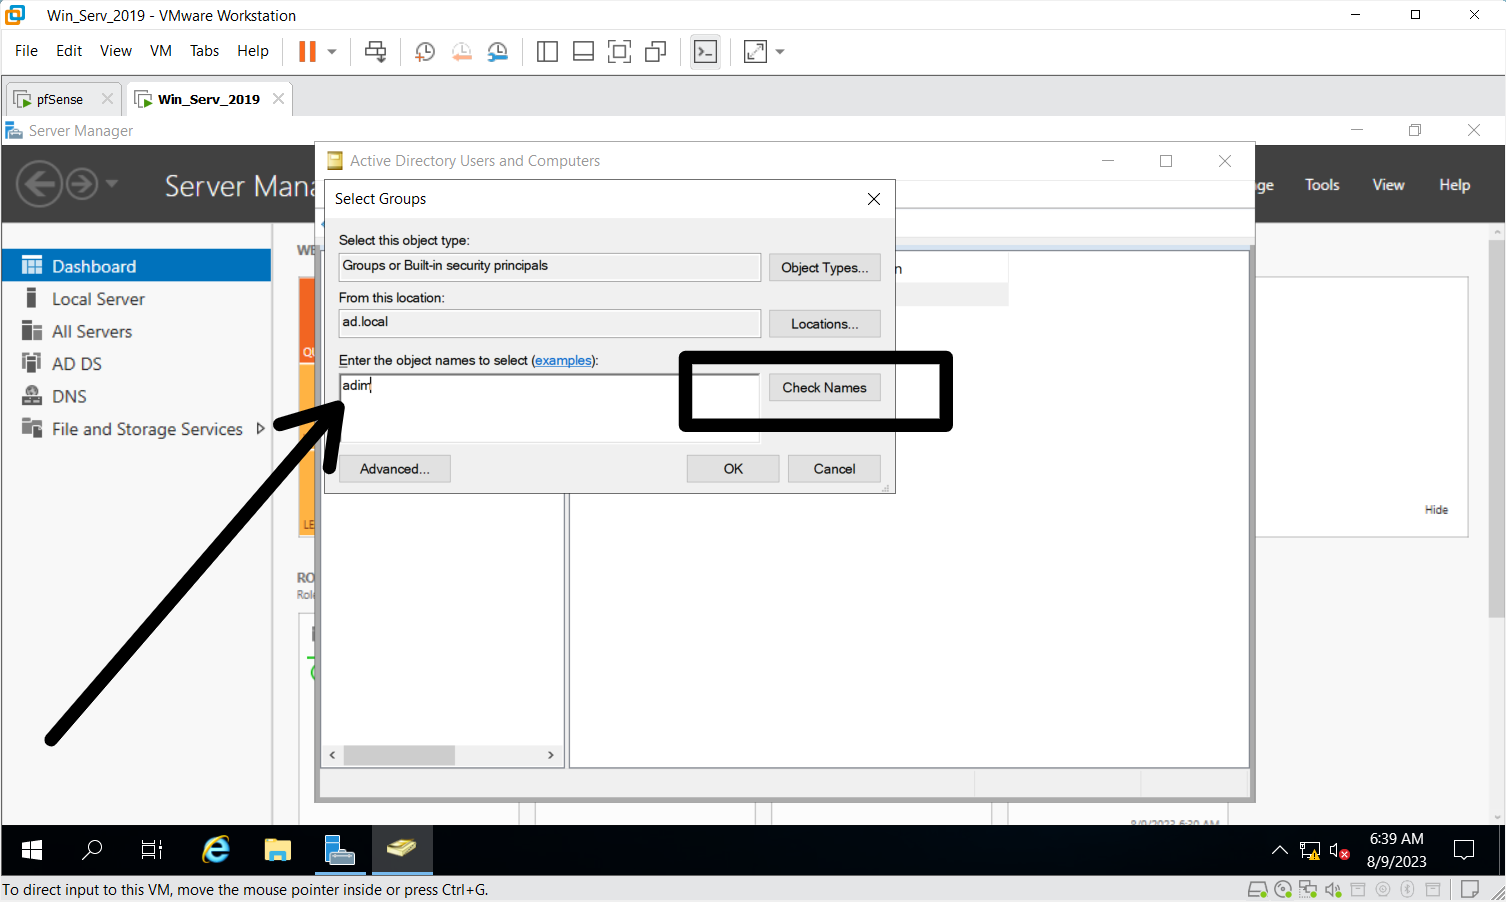Click the horizontal scrollbar thumb in tree pane
1506x902 pixels.
[x=399, y=755]
